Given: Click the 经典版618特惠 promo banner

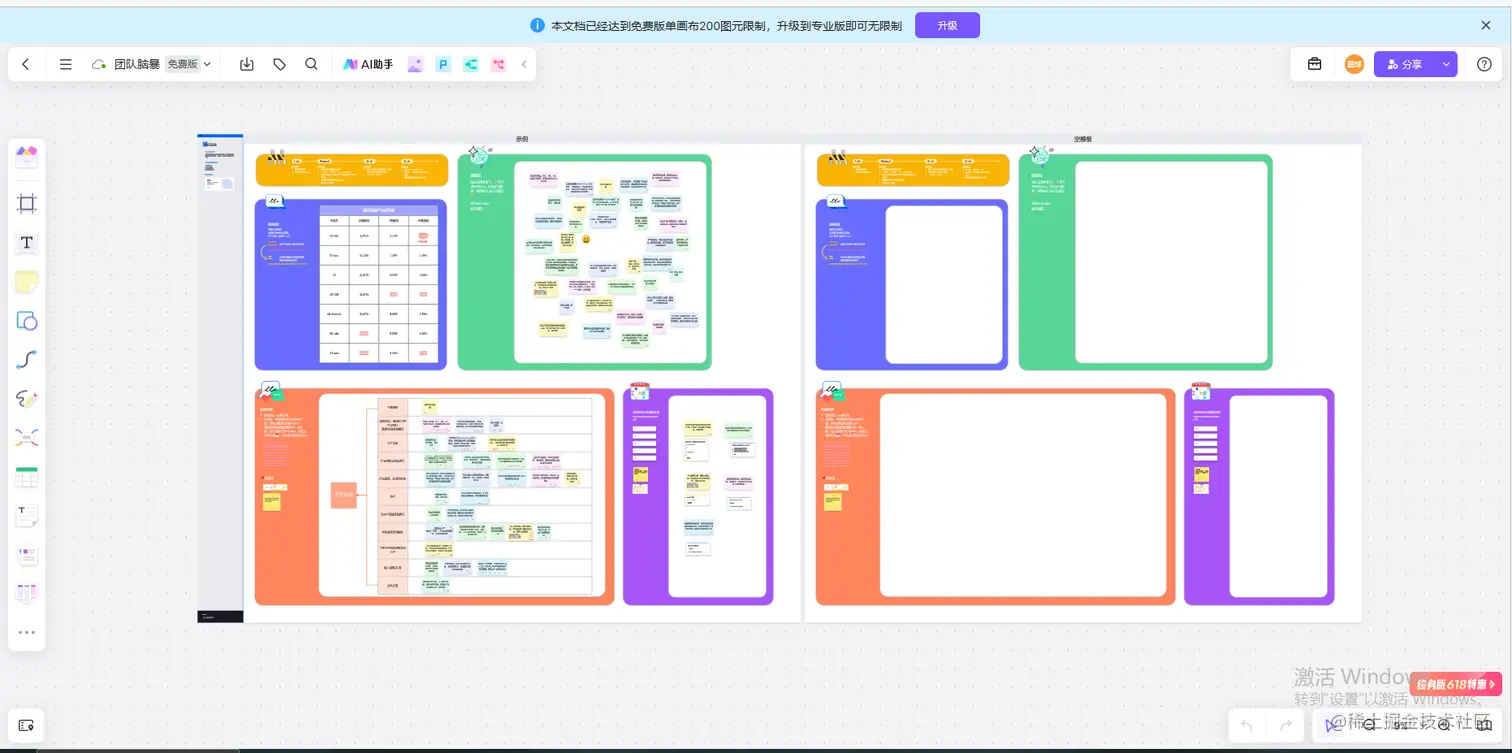Looking at the screenshot, I should click(1456, 684).
